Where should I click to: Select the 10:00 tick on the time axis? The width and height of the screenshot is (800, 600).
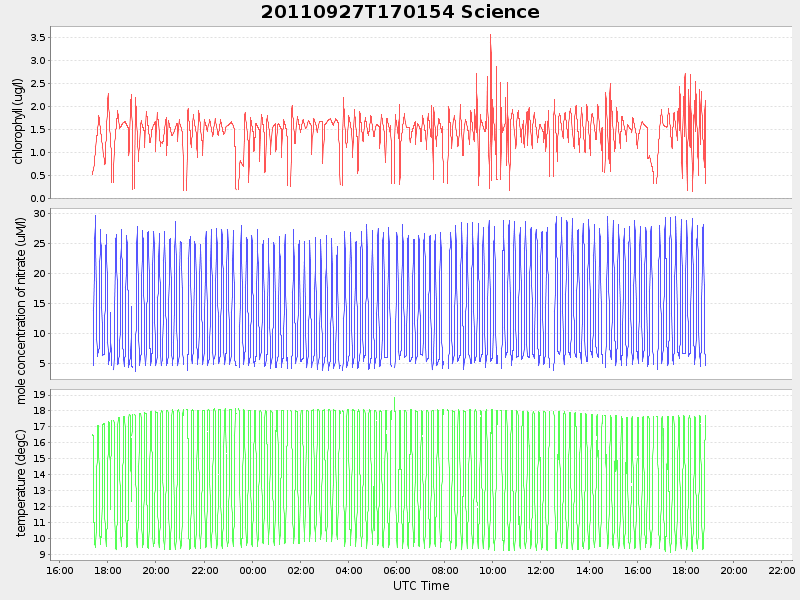pyautogui.click(x=492, y=571)
